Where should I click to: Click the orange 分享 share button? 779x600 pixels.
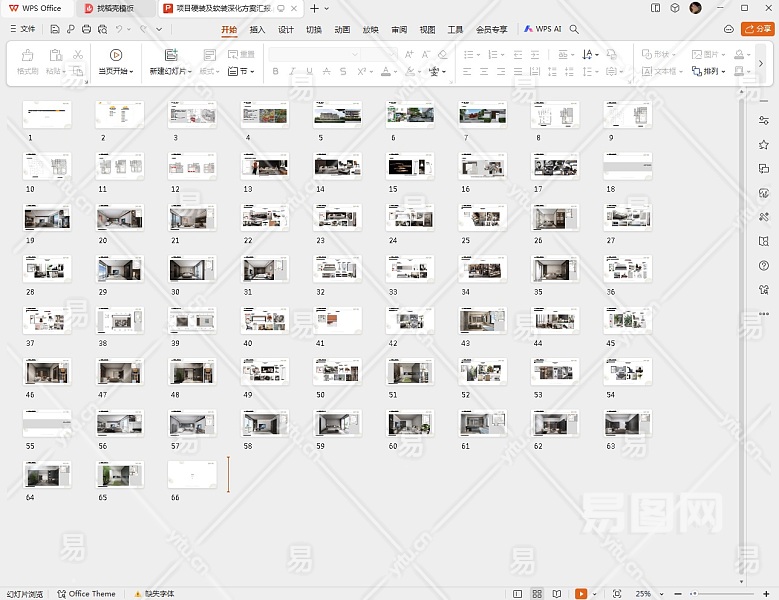click(757, 29)
